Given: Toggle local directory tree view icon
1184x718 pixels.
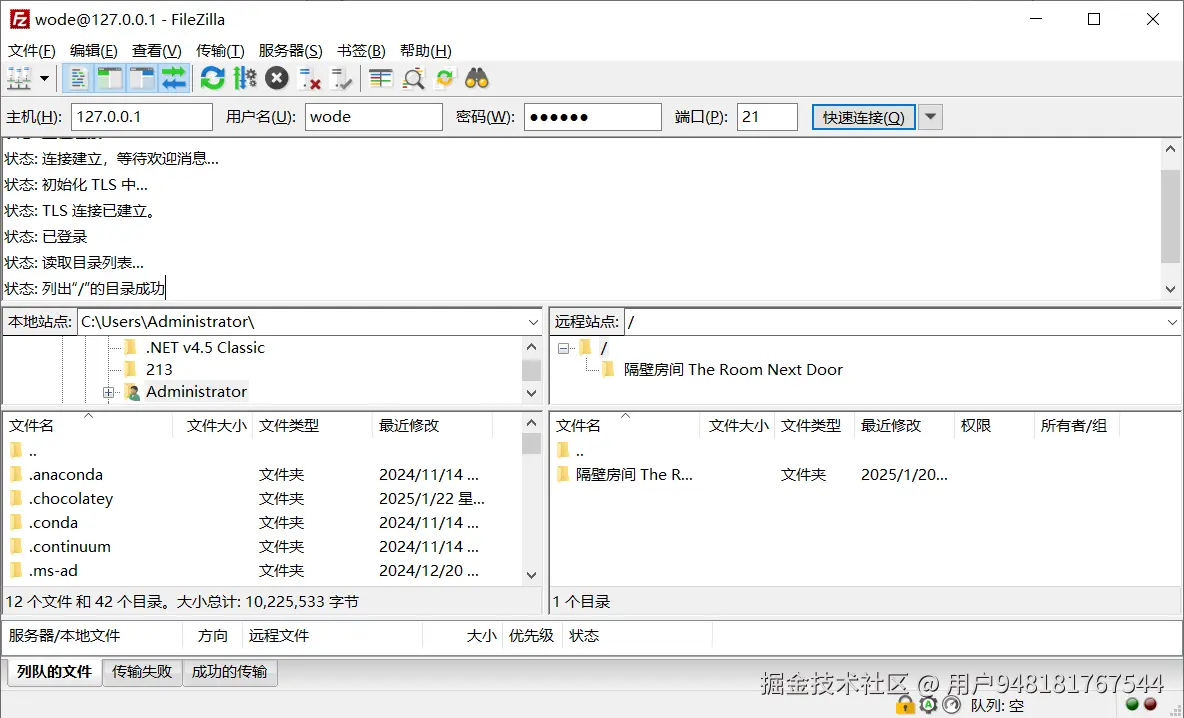Looking at the screenshot, I should pyautogui.click(x=110, y=78).
